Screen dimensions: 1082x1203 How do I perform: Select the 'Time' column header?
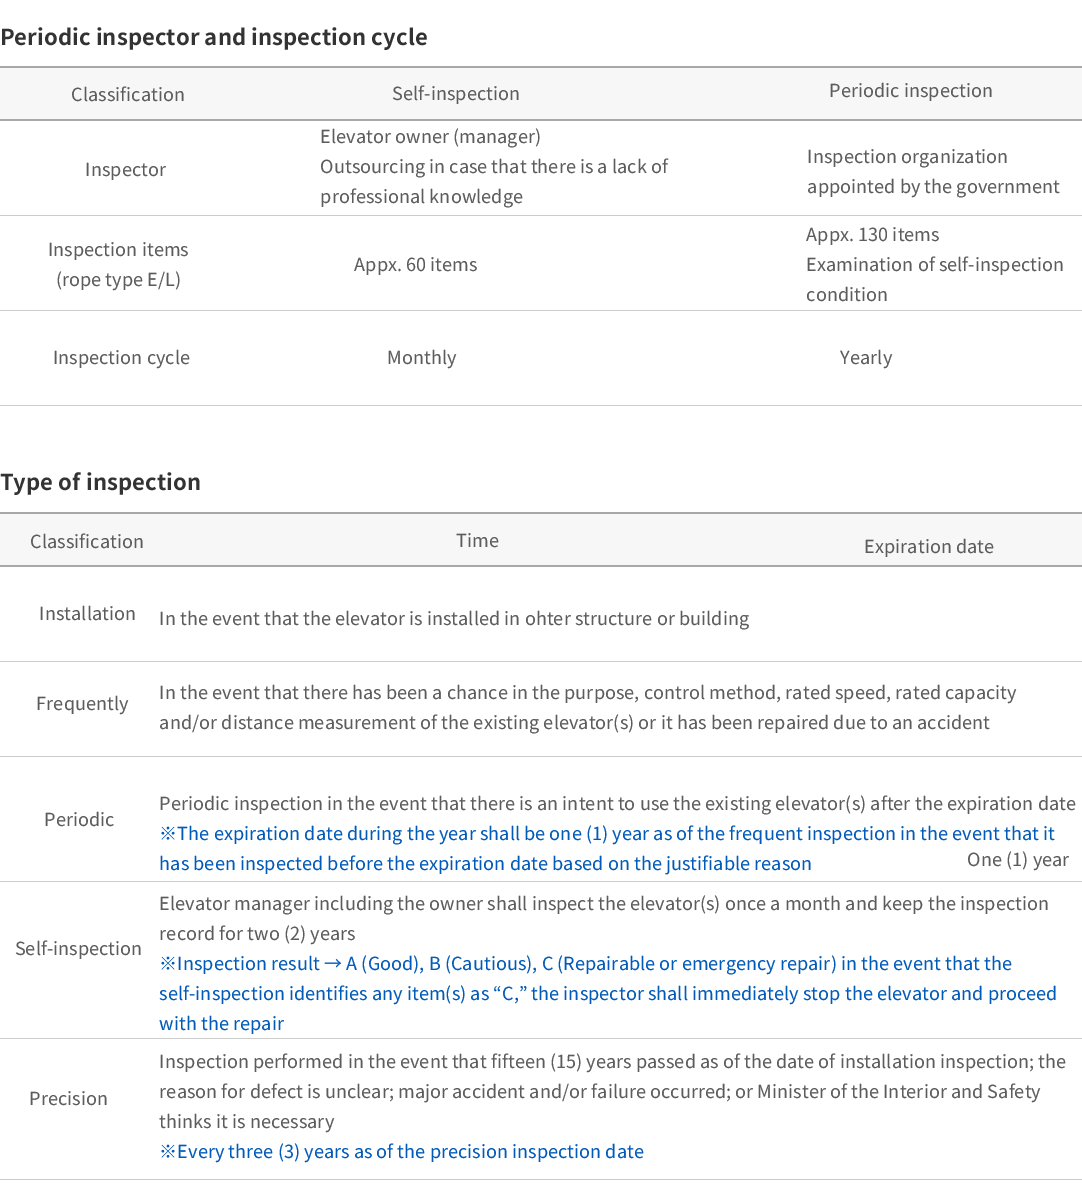(x=478, y=541)
